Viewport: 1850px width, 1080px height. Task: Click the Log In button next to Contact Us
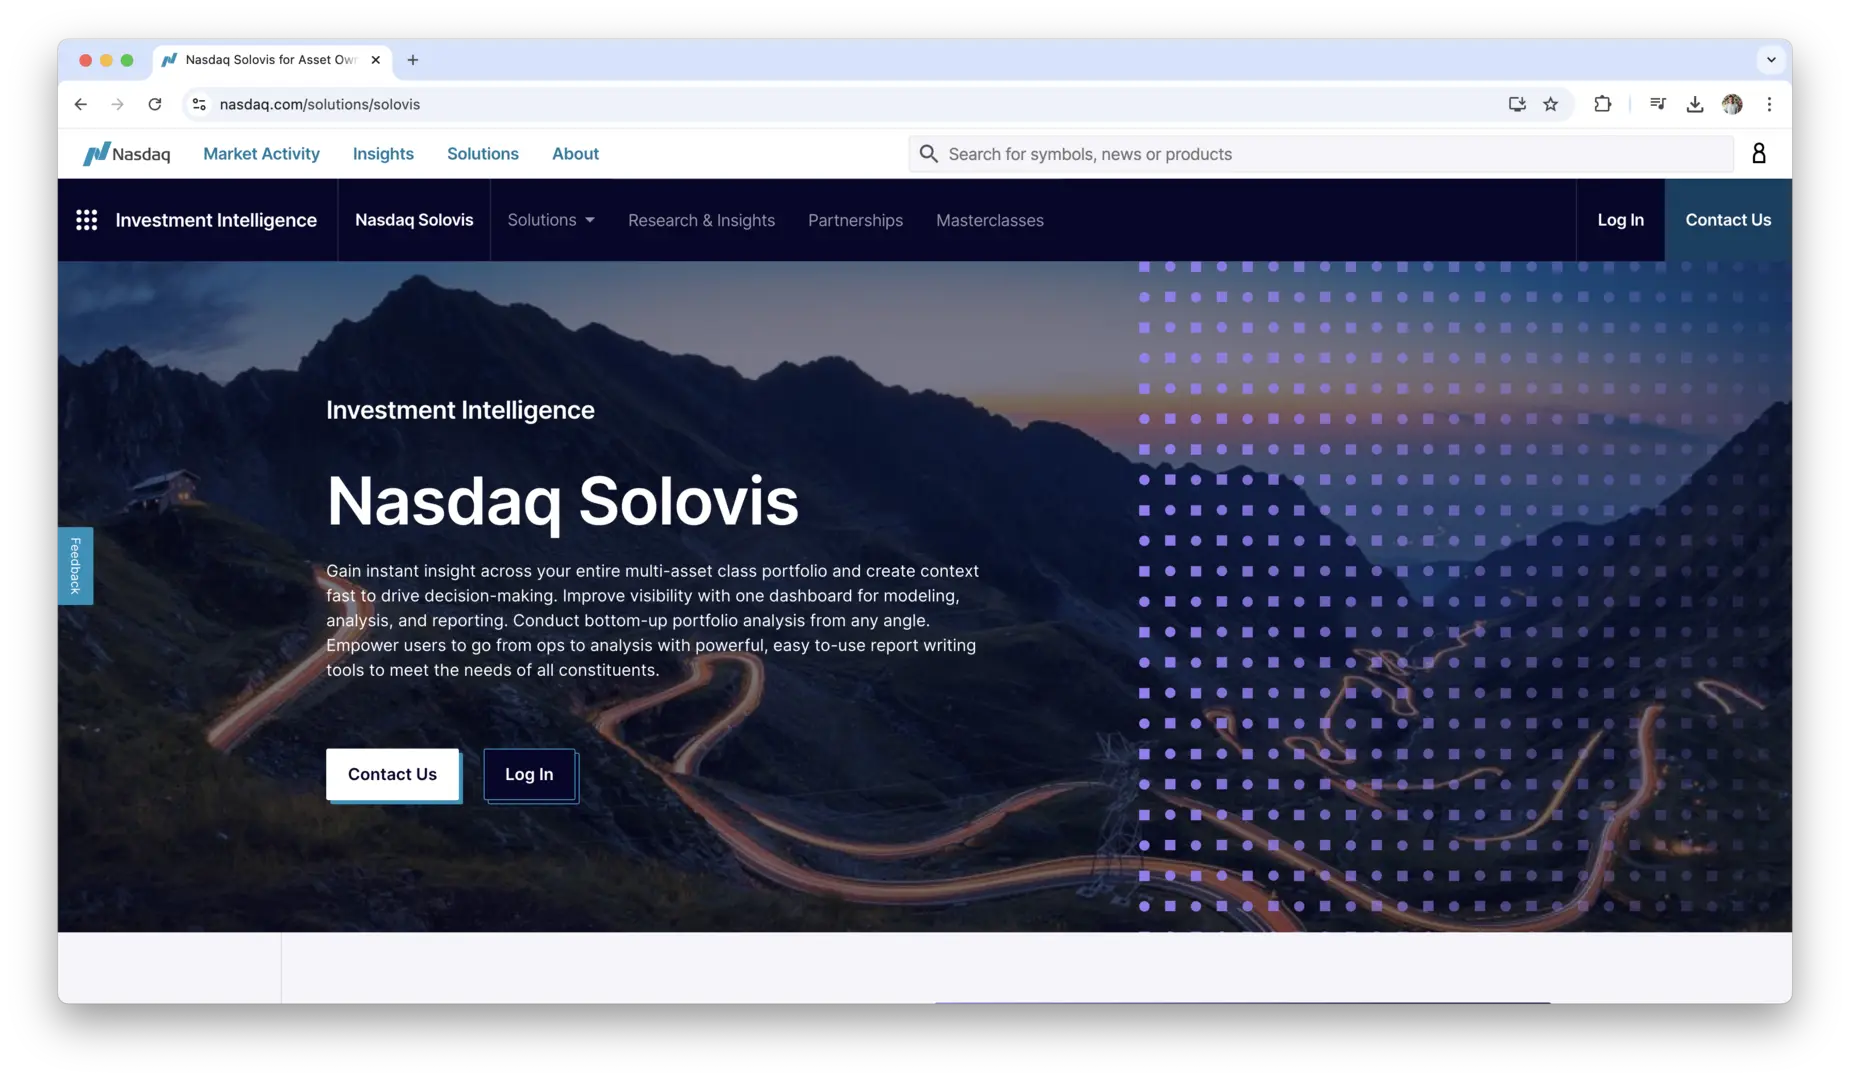[x=529, y=774]
